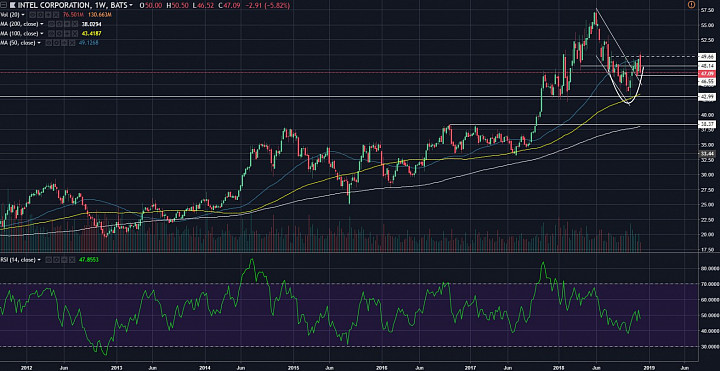Click the Intel logo flag beside the title
720x371 pixels.
12,5
